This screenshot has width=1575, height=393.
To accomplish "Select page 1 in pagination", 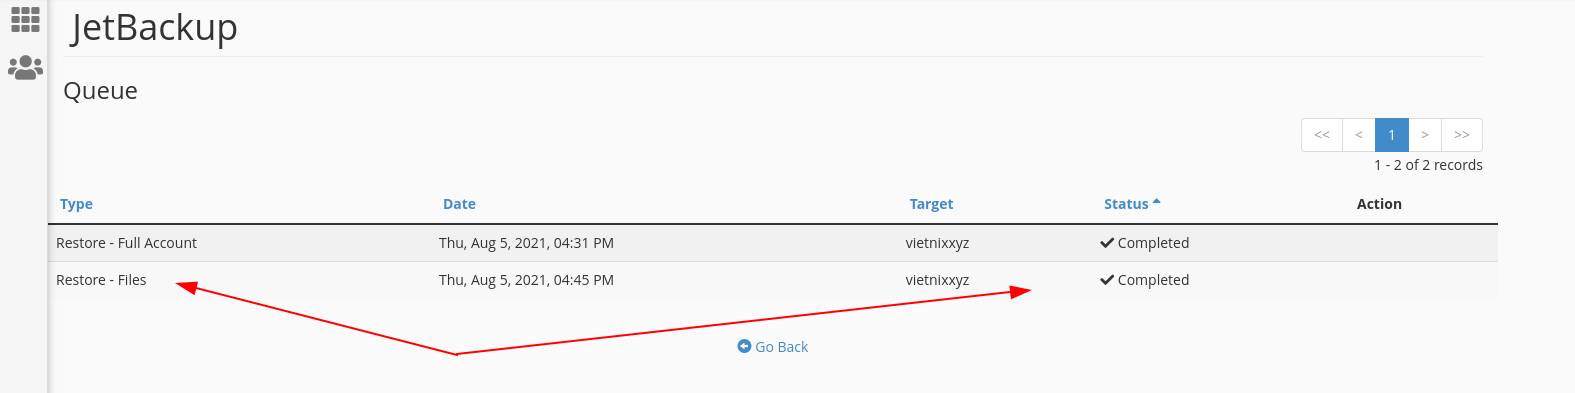I will click(x=1391, y=135).
